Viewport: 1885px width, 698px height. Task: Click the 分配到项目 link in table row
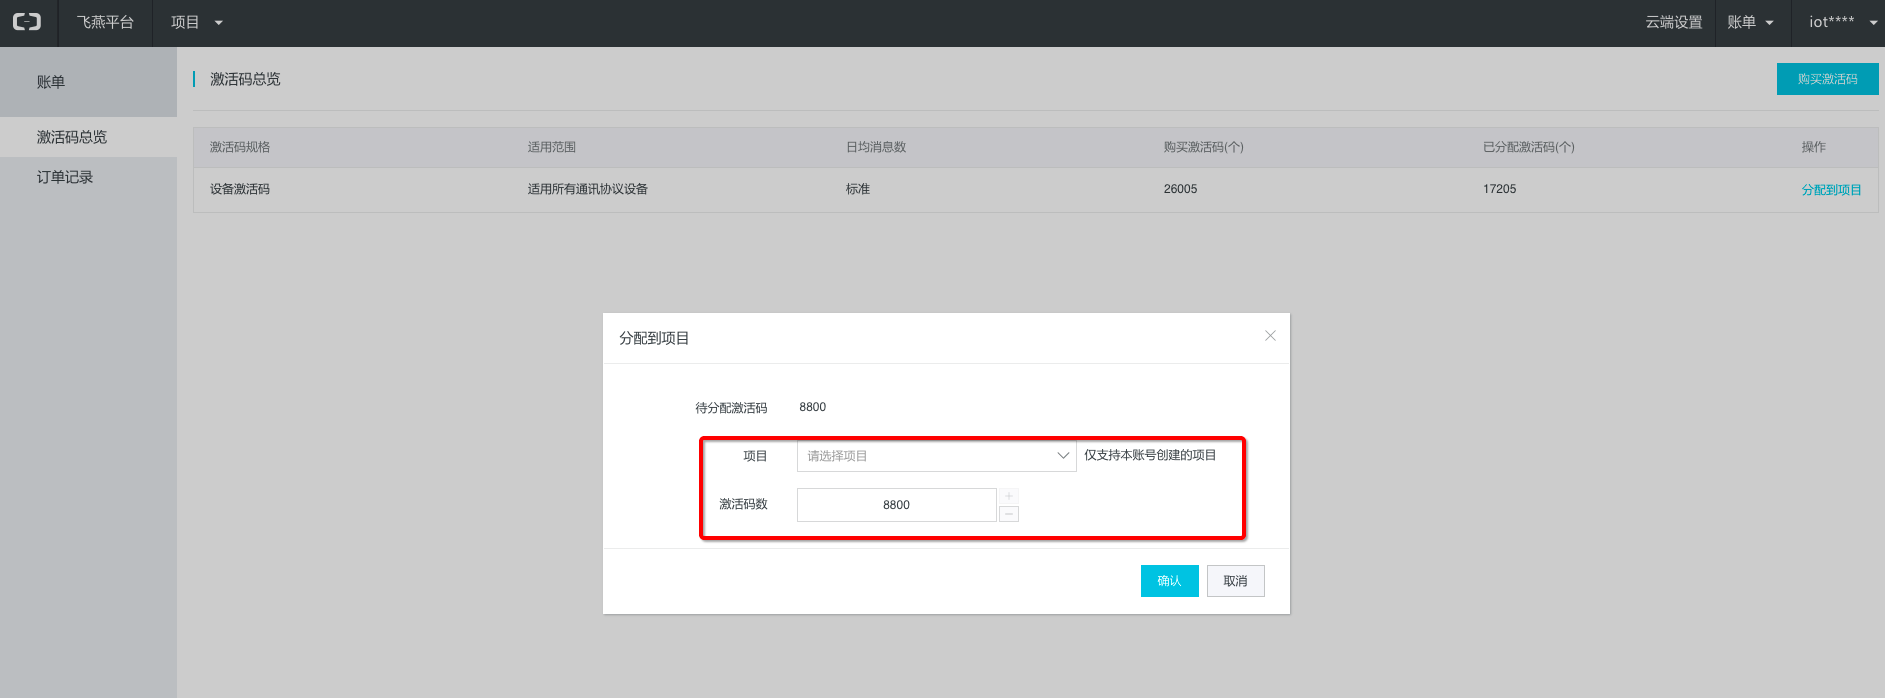click(x=1831, y=190)
